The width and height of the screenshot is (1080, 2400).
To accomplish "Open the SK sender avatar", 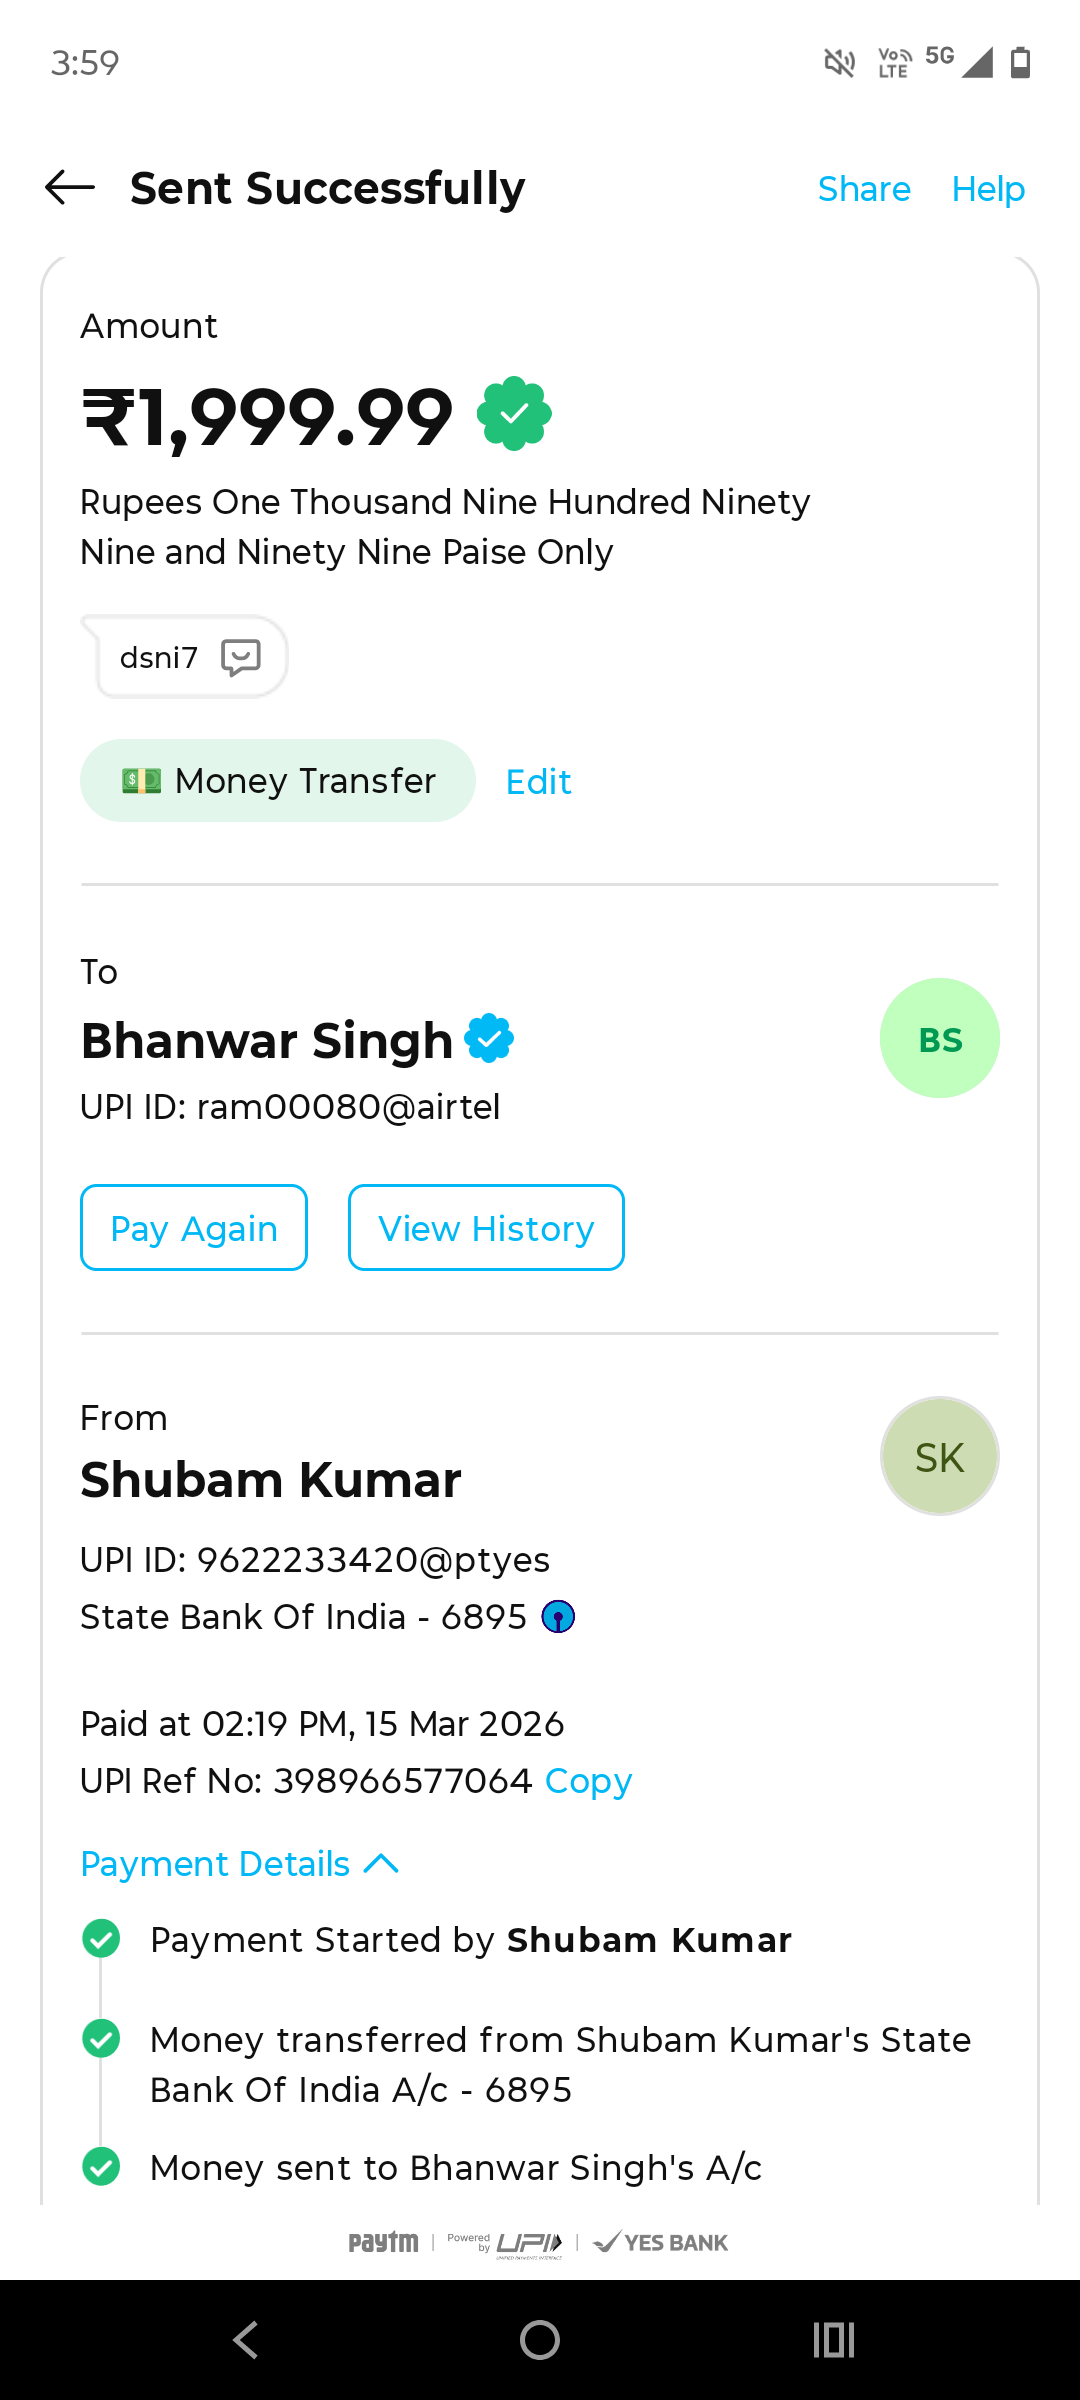I will [x=939, y=1457].
